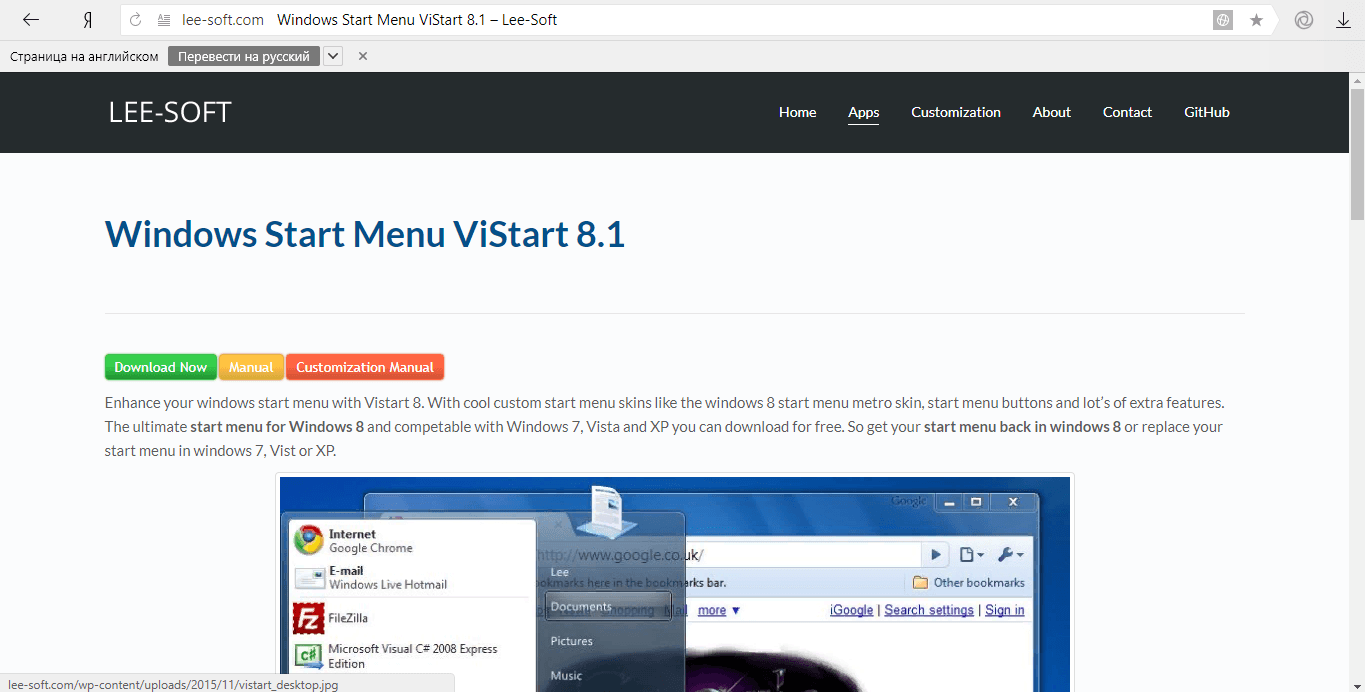The image size is (1365, 692).
Task: Open the Turbo mode icon beside bookmarks star
Action: tap(1303, 20)
